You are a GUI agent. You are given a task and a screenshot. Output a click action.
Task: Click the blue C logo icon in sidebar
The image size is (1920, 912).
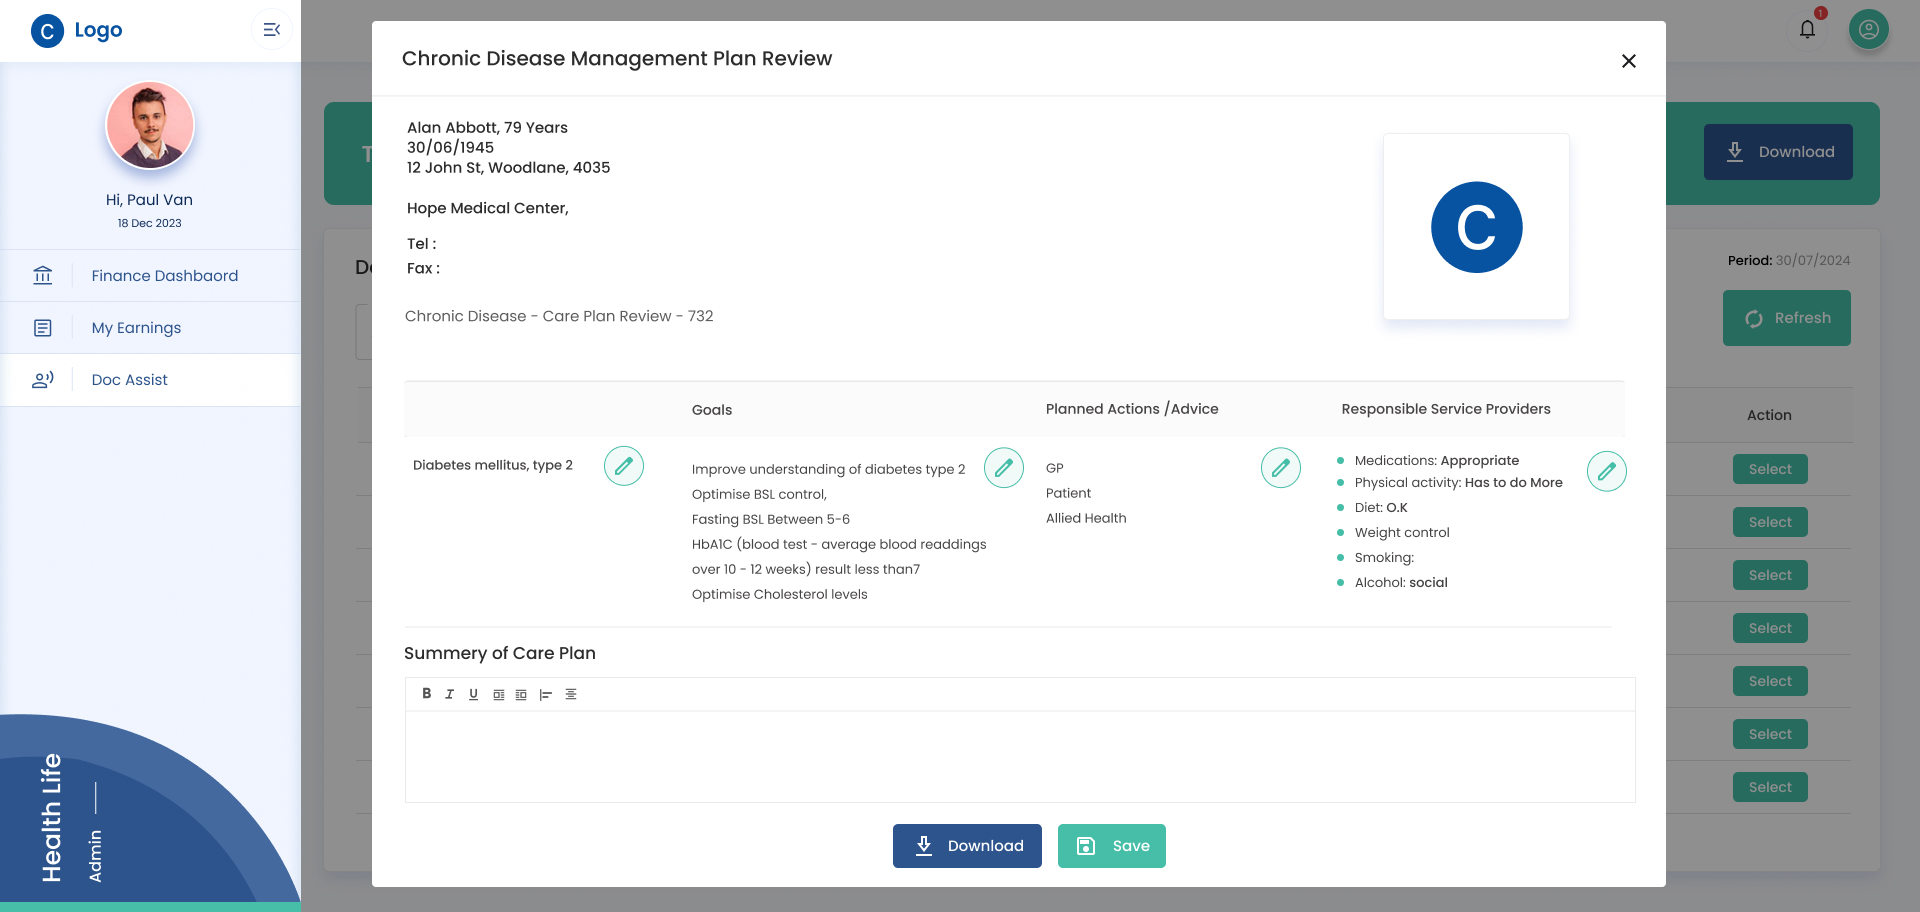tap(47, 31)
